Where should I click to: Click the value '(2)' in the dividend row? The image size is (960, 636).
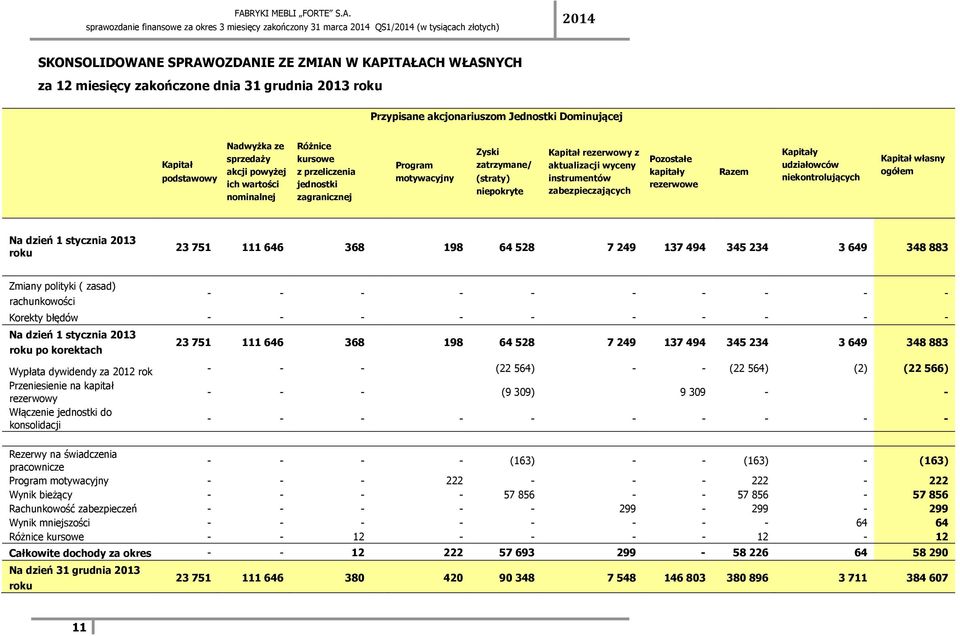[x=860, y=369]
